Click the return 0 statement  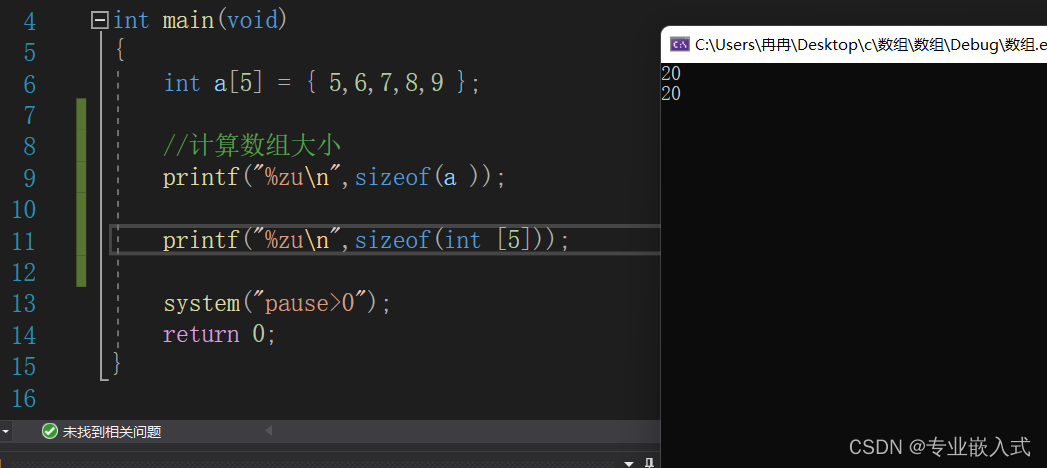coord(219,334)
